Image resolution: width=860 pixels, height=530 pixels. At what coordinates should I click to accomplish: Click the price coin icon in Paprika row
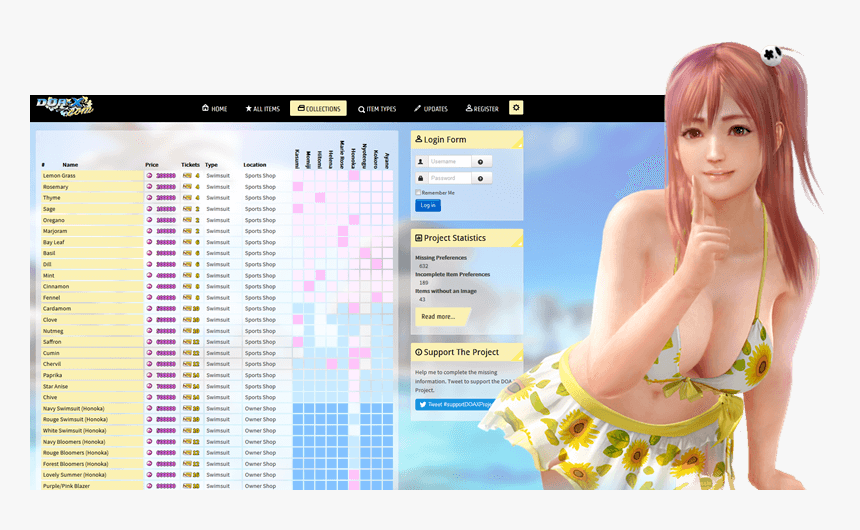[x=149, y=375]
